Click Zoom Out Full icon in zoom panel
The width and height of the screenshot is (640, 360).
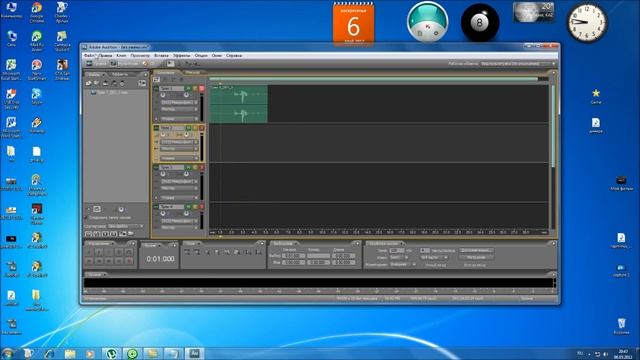[207, 252]
